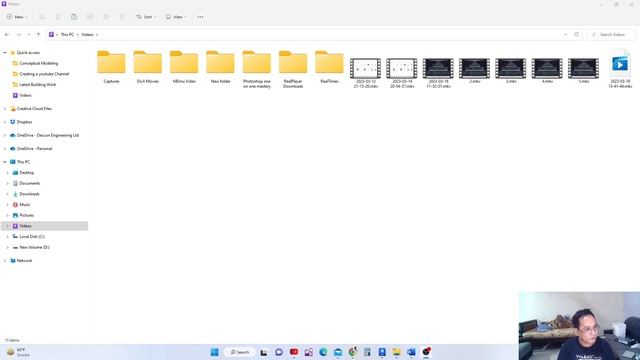Expand the address bar history dropdown
This screenshot has width=640, height=360.
(565, 35)
